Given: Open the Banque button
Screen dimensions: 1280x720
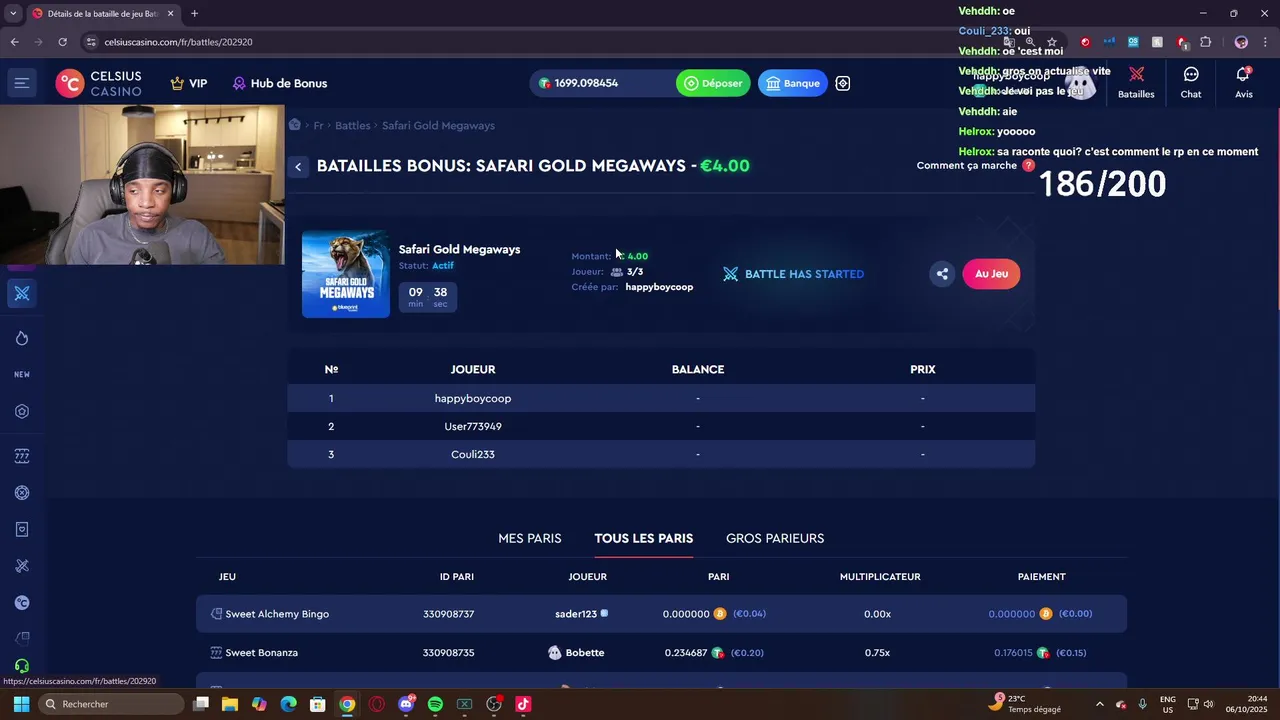Looking at the screenshot, I should point(793,83).
